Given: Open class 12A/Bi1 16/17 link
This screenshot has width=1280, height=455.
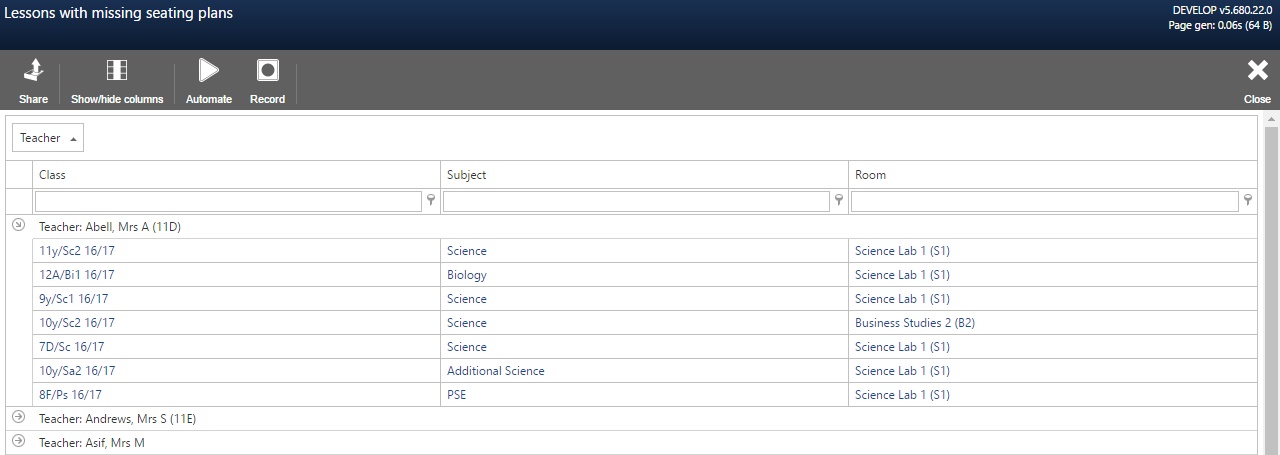Looking at the screenshot, I should pos(77,275).
